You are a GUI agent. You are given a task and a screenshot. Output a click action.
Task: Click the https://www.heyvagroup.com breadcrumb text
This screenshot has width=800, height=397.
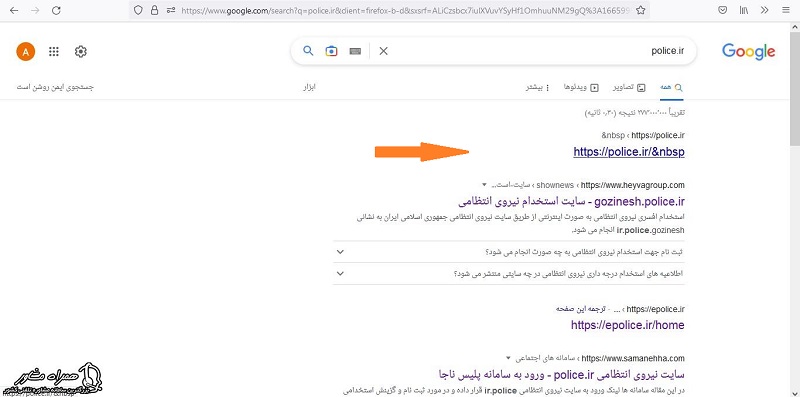633,185
